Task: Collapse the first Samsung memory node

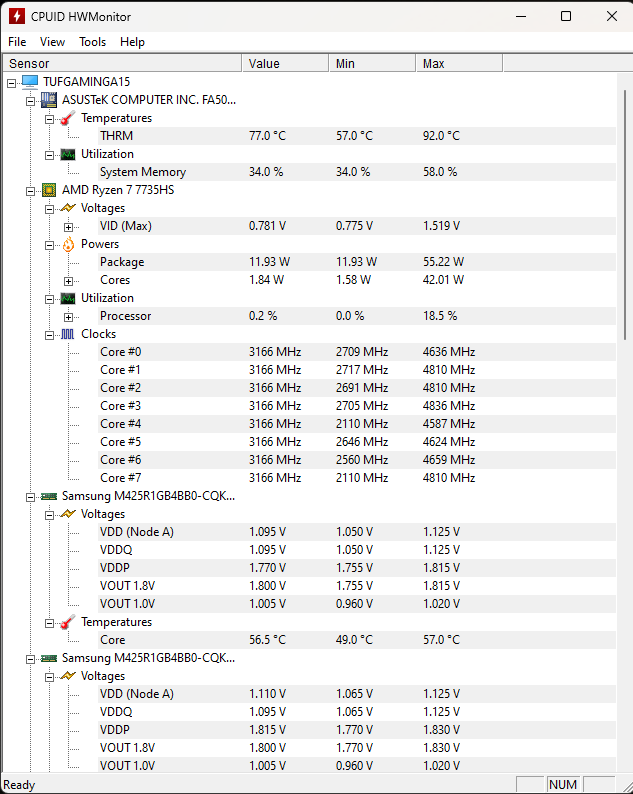Action: tap(30, 497)
